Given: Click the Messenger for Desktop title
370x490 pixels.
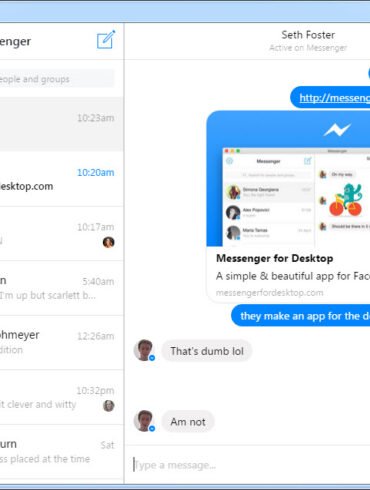Looking at the screenshot, I should [x=274, y=258].
